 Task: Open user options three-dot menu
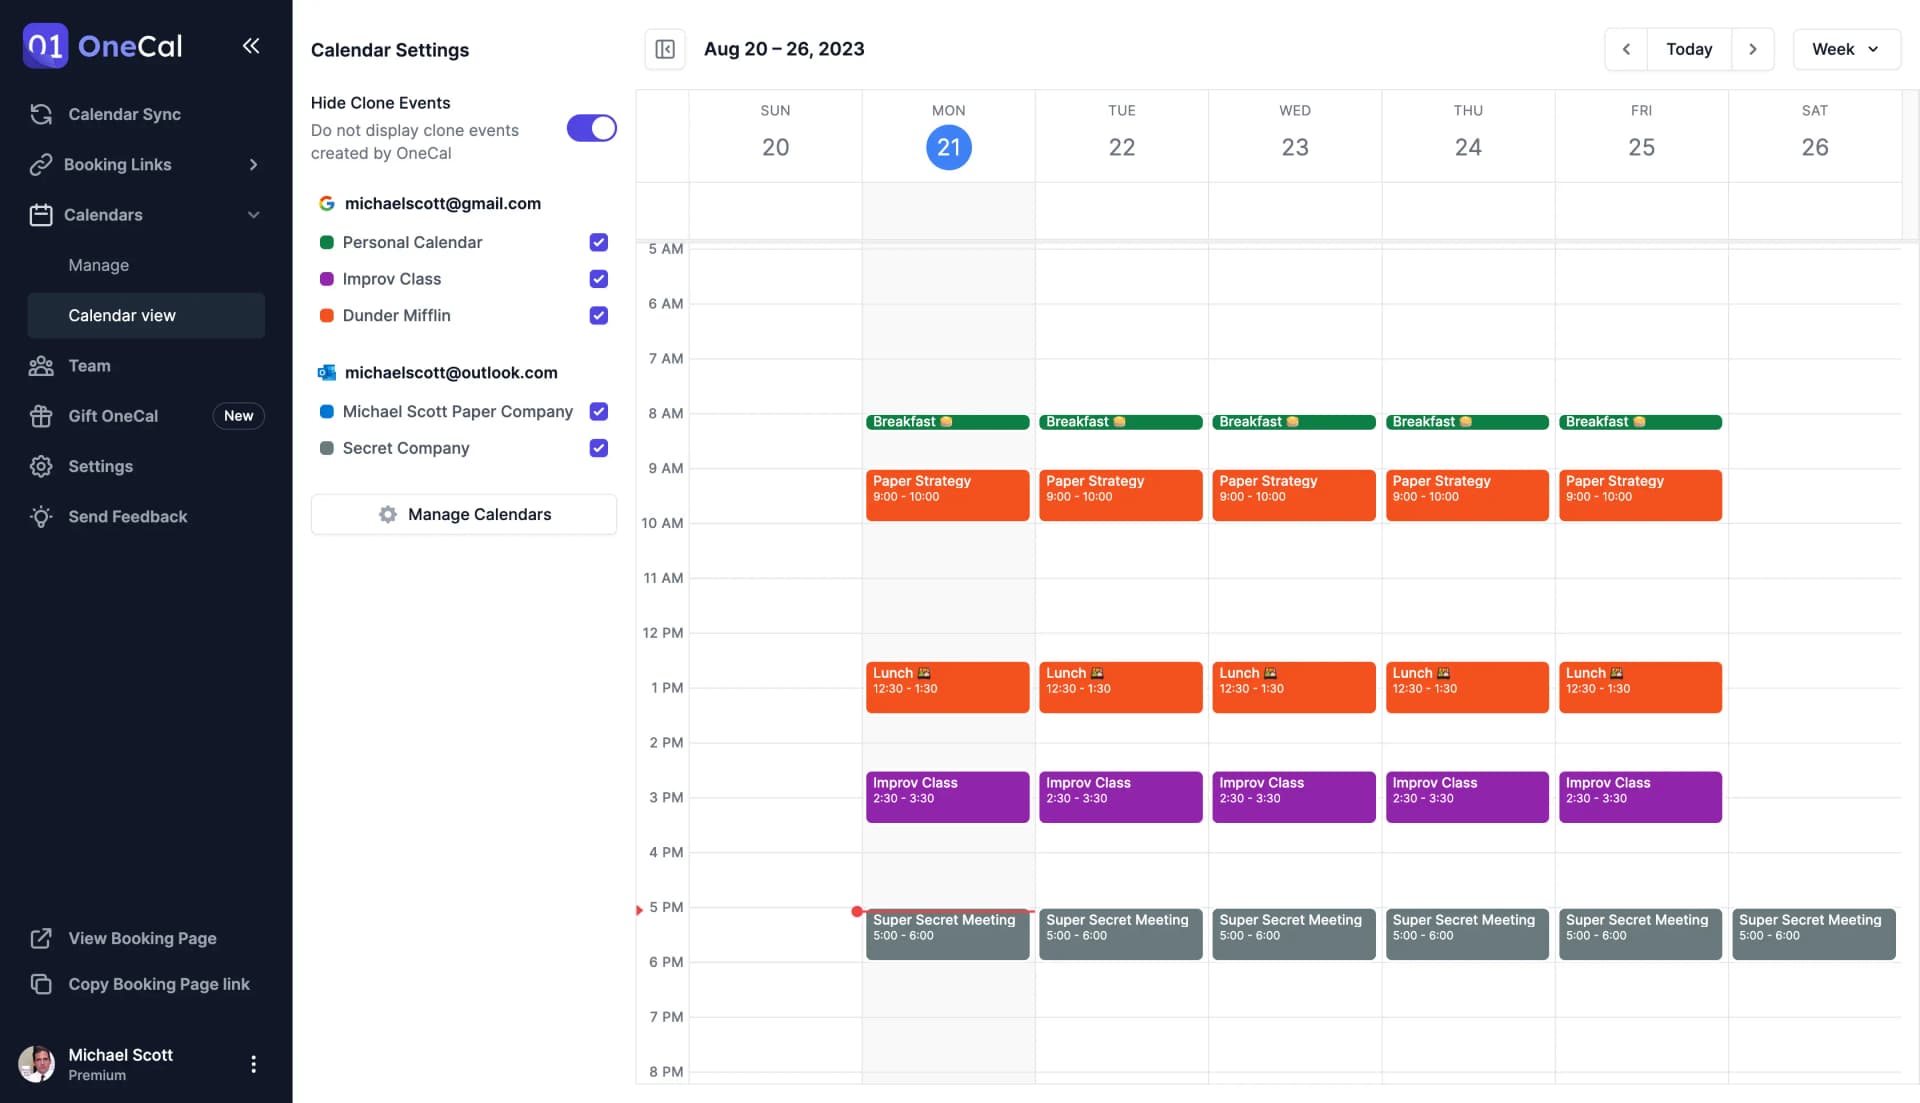pyautogui.click(x=253, y=1064)
